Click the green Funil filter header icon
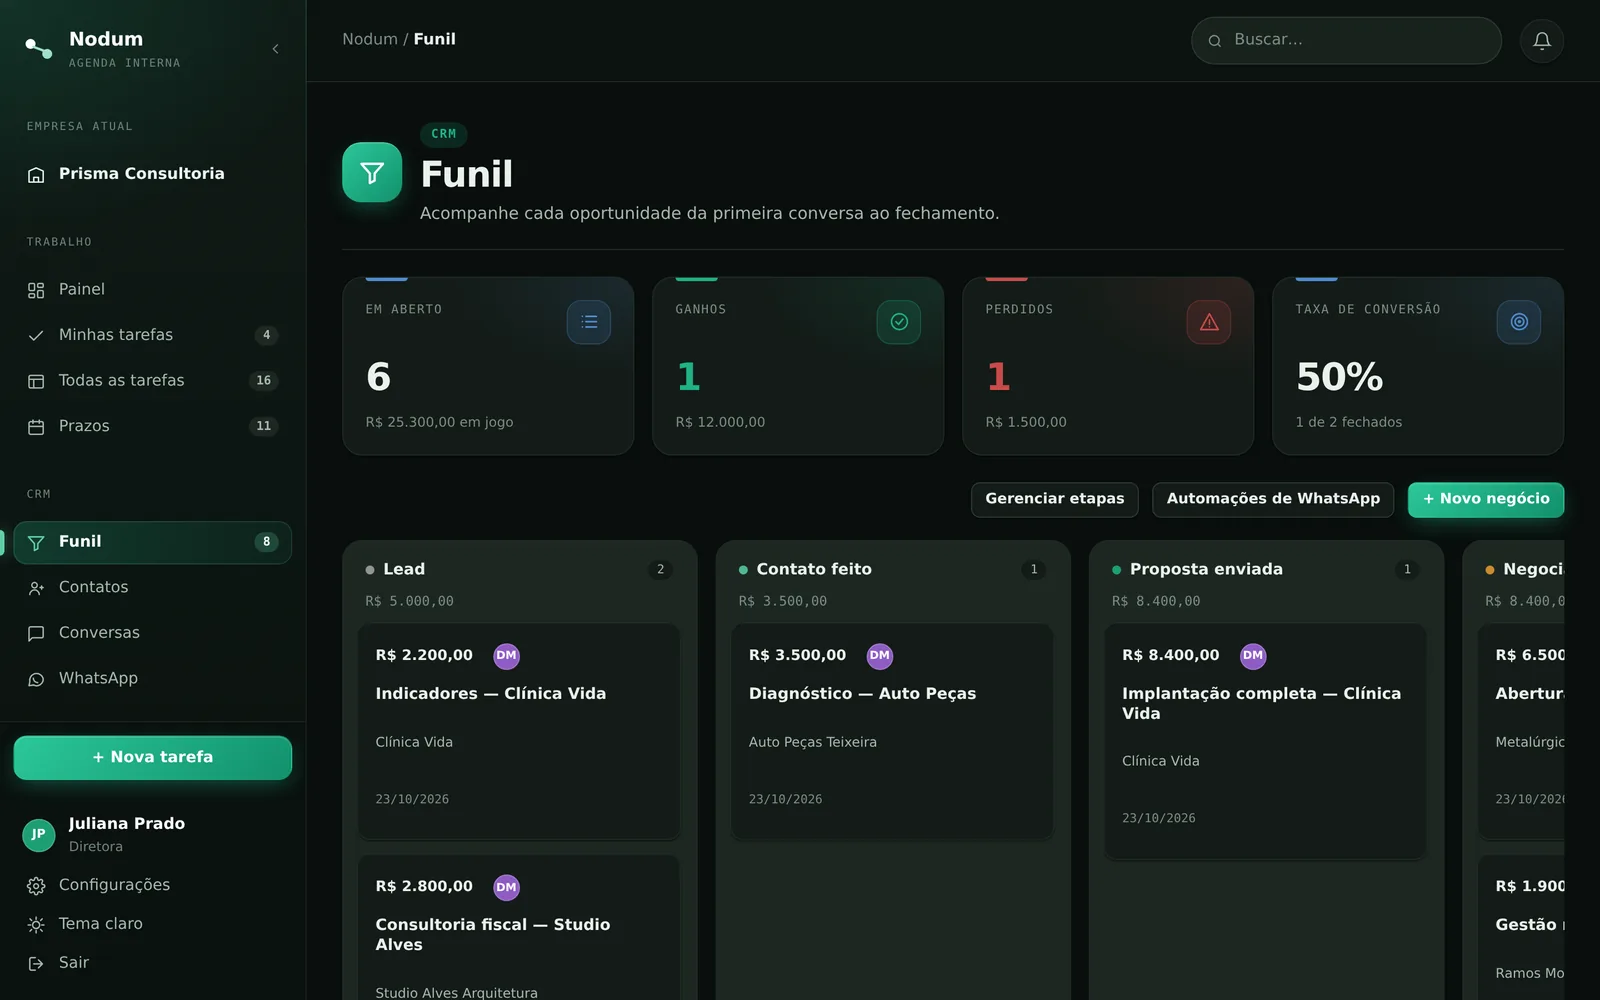 [372, 172]
